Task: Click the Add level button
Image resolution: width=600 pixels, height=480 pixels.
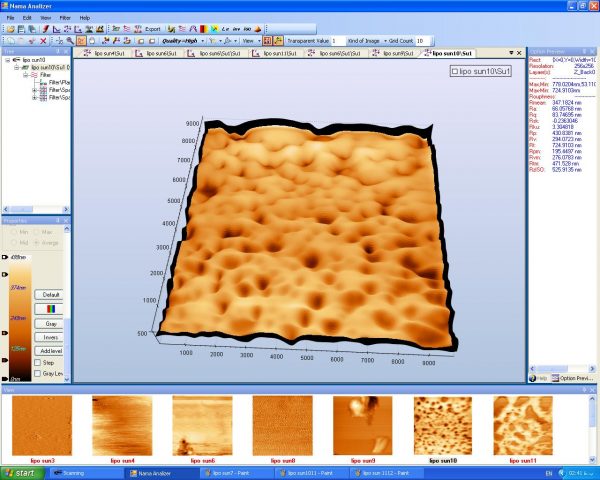Action: tap(51, 351)
